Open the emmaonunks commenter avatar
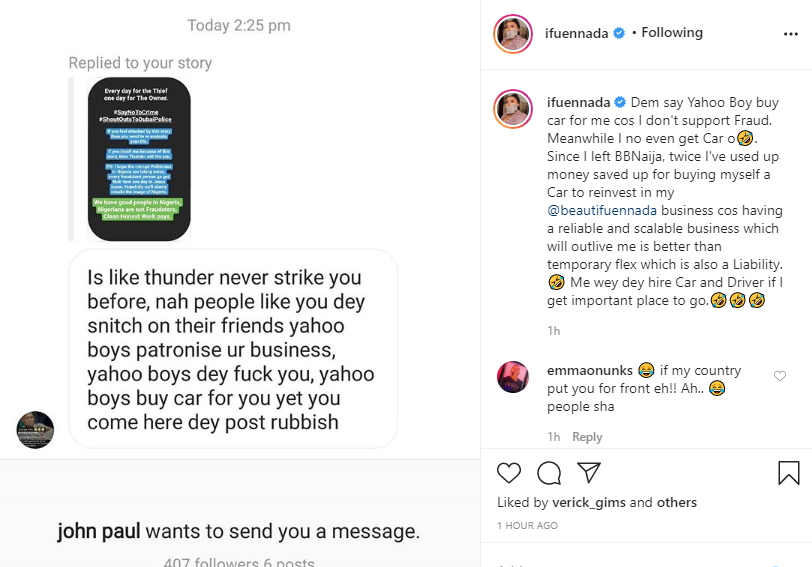Screen dimensions: 812x567 [x=513, y=377]
